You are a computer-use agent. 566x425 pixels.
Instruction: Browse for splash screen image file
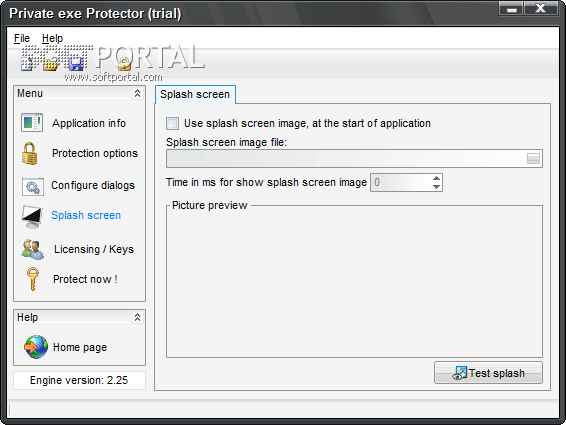533,159
